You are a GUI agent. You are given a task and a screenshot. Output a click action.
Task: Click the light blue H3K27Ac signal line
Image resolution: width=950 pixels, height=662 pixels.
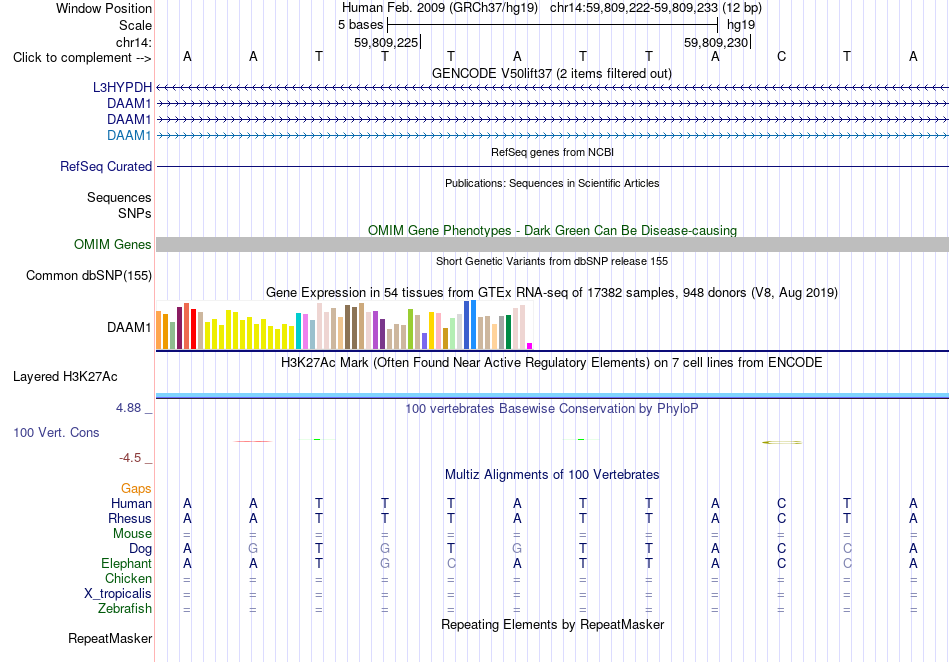click(552, 396)
